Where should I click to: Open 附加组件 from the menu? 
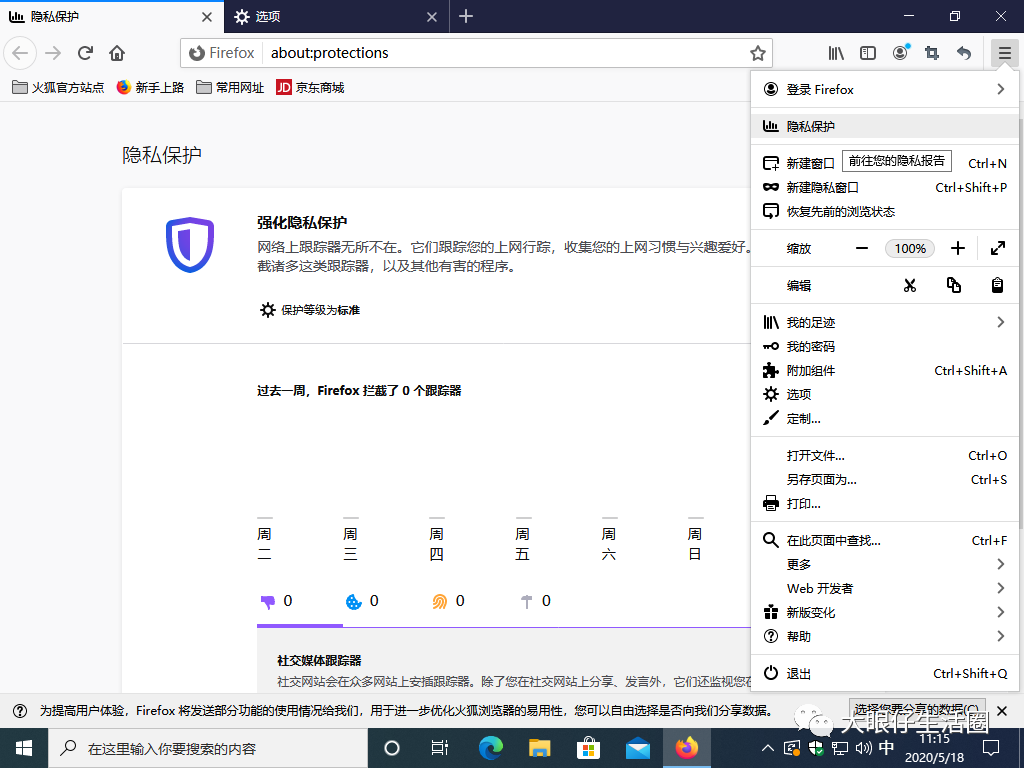pos(884,370)
